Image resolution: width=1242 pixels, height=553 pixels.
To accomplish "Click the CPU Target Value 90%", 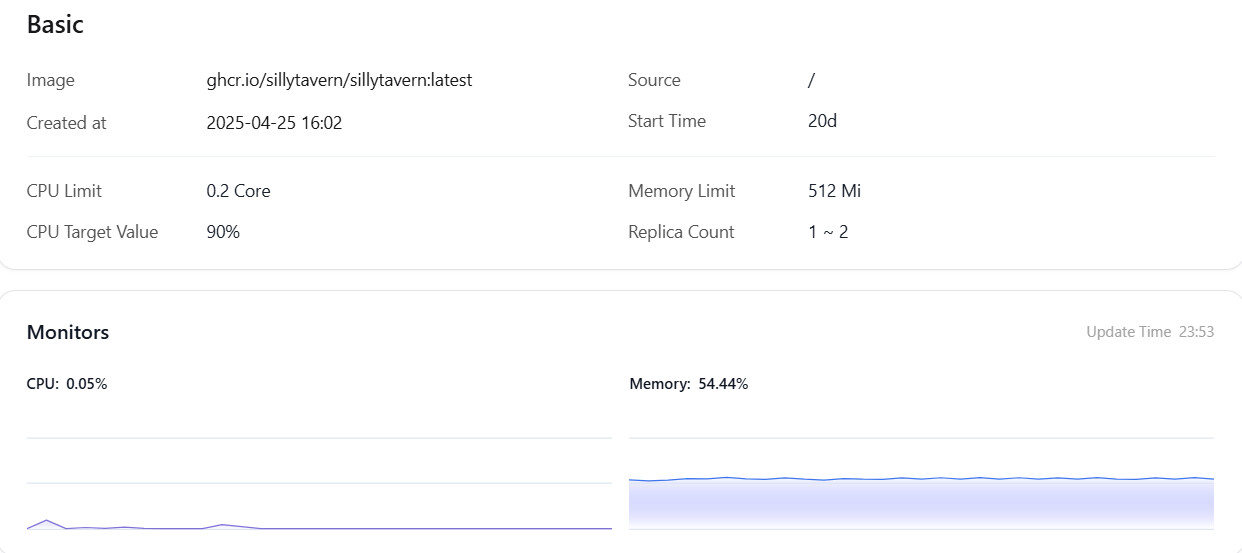I will tap(223, 232).
